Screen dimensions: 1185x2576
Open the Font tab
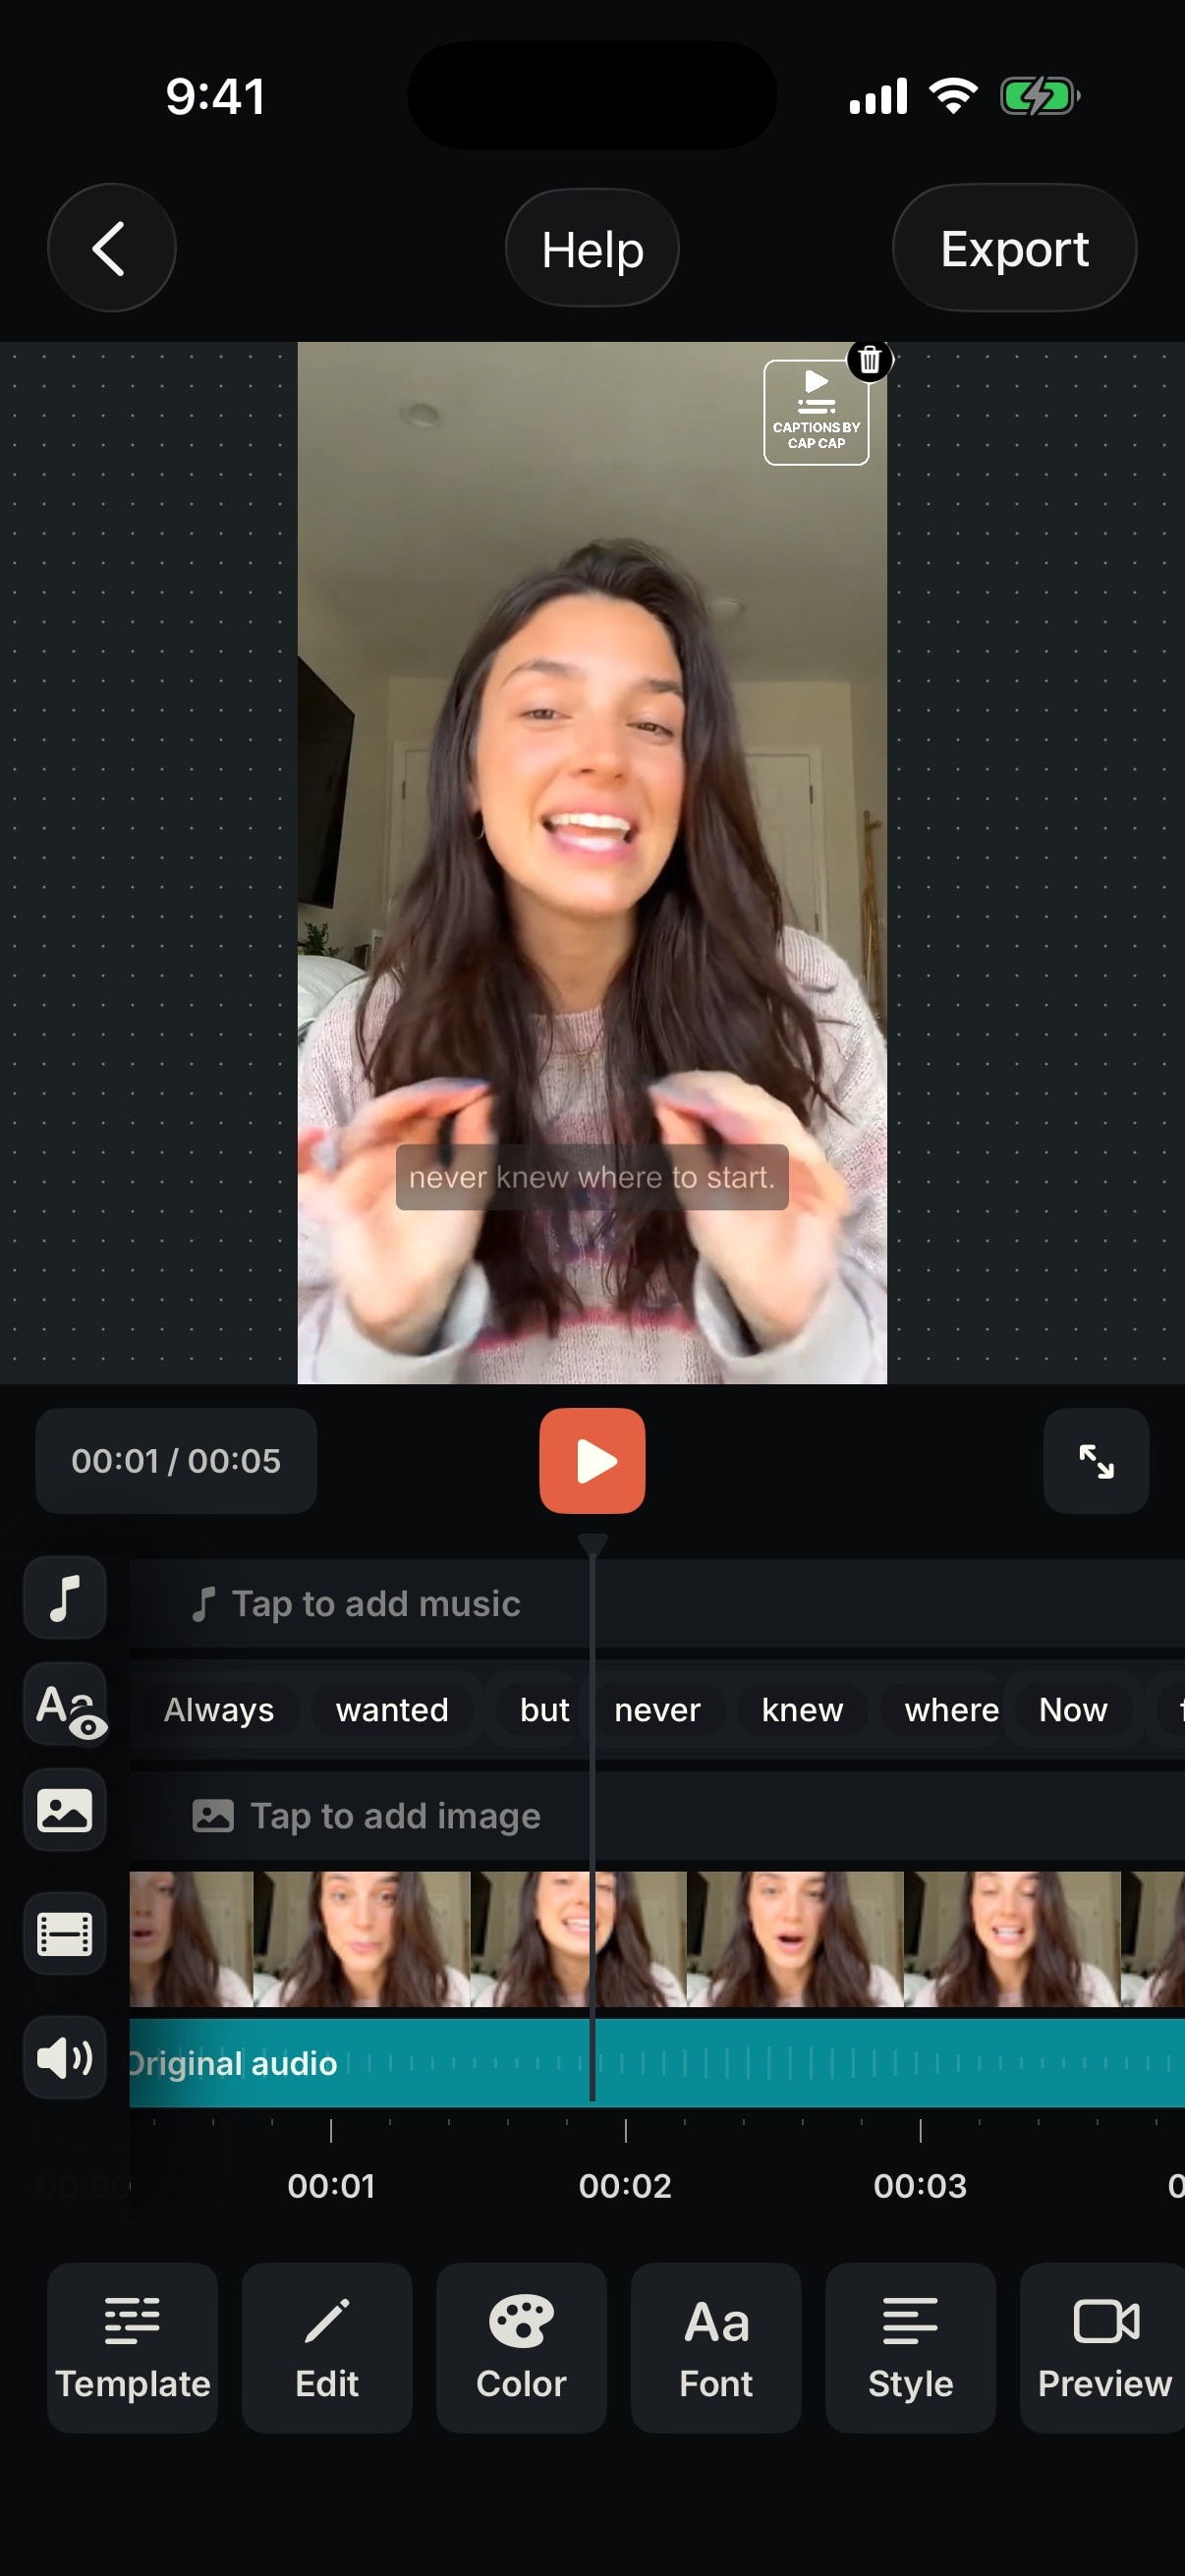point(716,2349)
